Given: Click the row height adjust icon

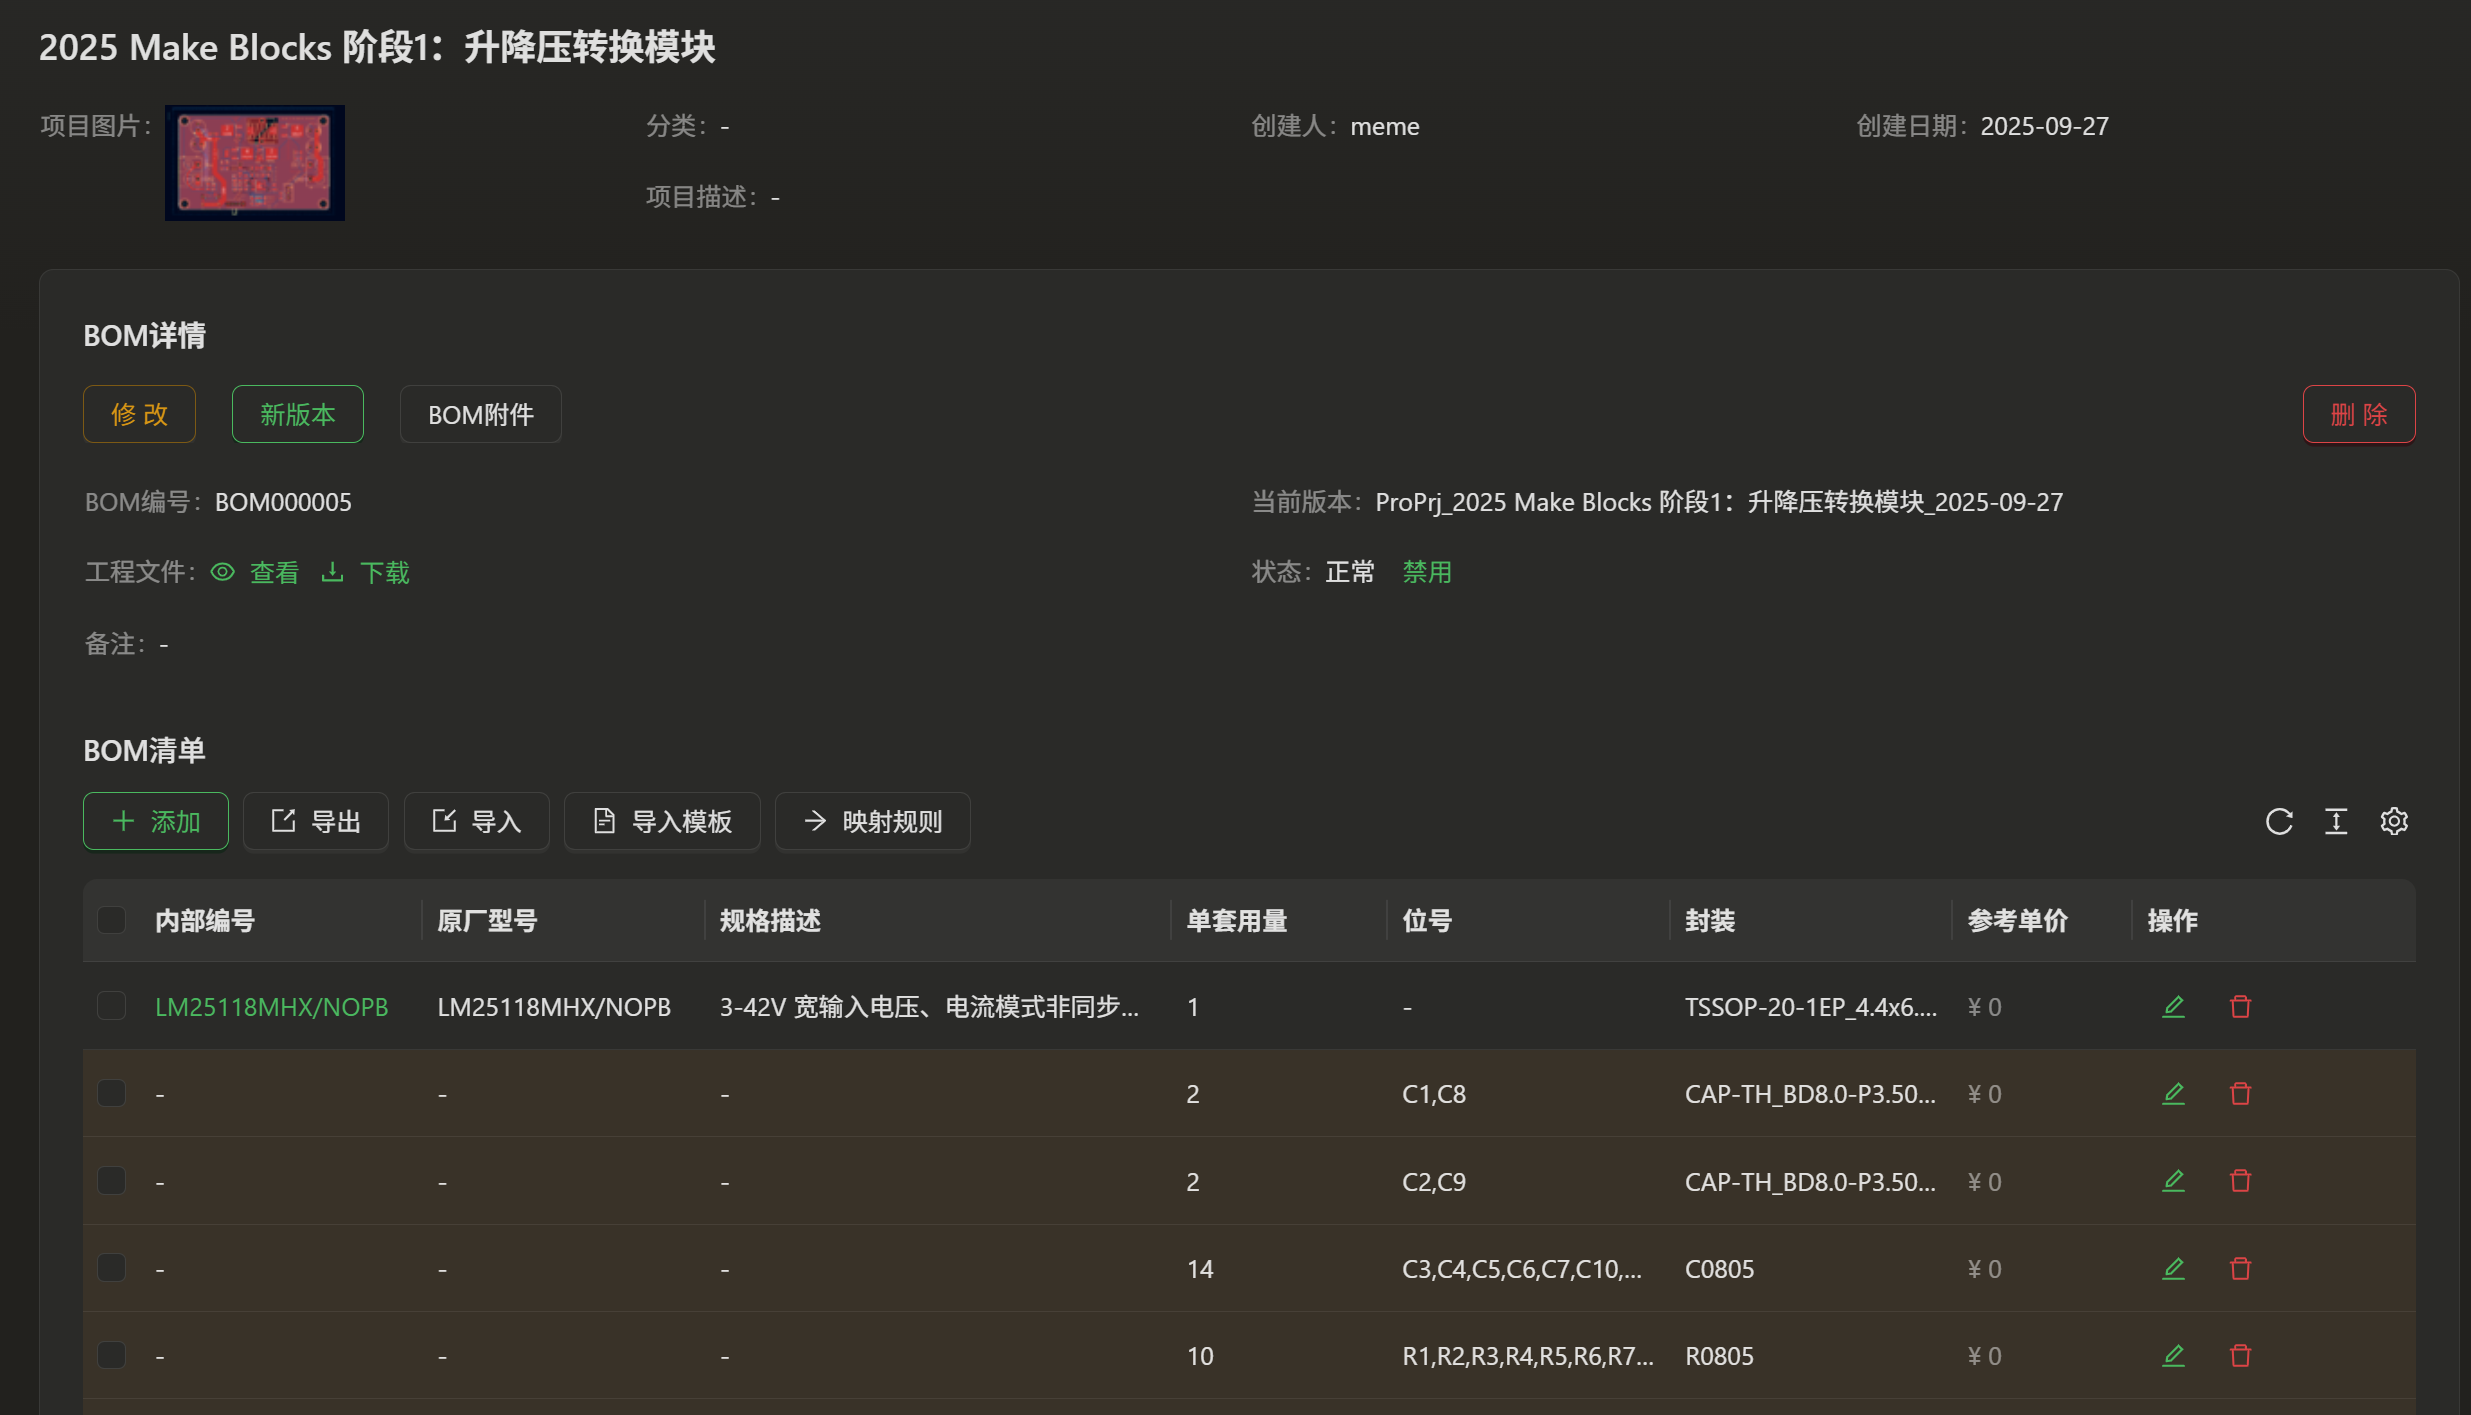Looking at the screenshot, I should [2336, 822].
